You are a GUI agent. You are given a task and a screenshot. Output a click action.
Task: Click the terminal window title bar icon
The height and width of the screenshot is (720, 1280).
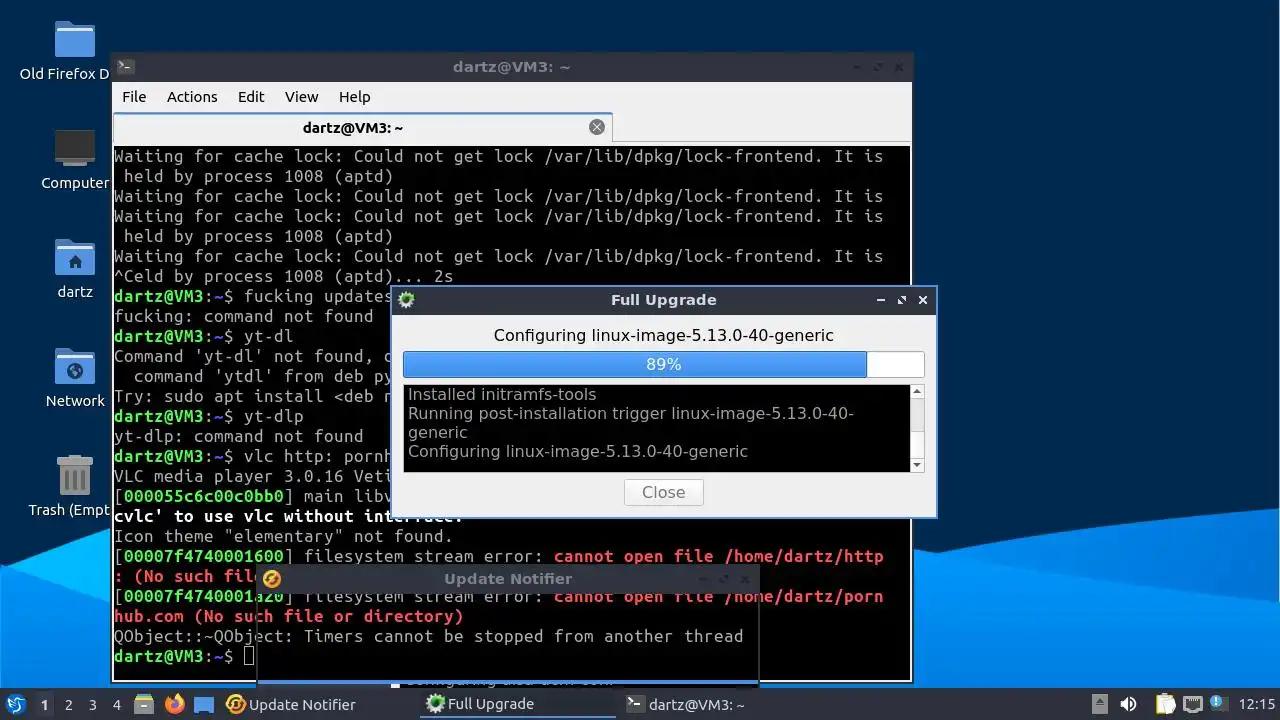pos(125,67)
